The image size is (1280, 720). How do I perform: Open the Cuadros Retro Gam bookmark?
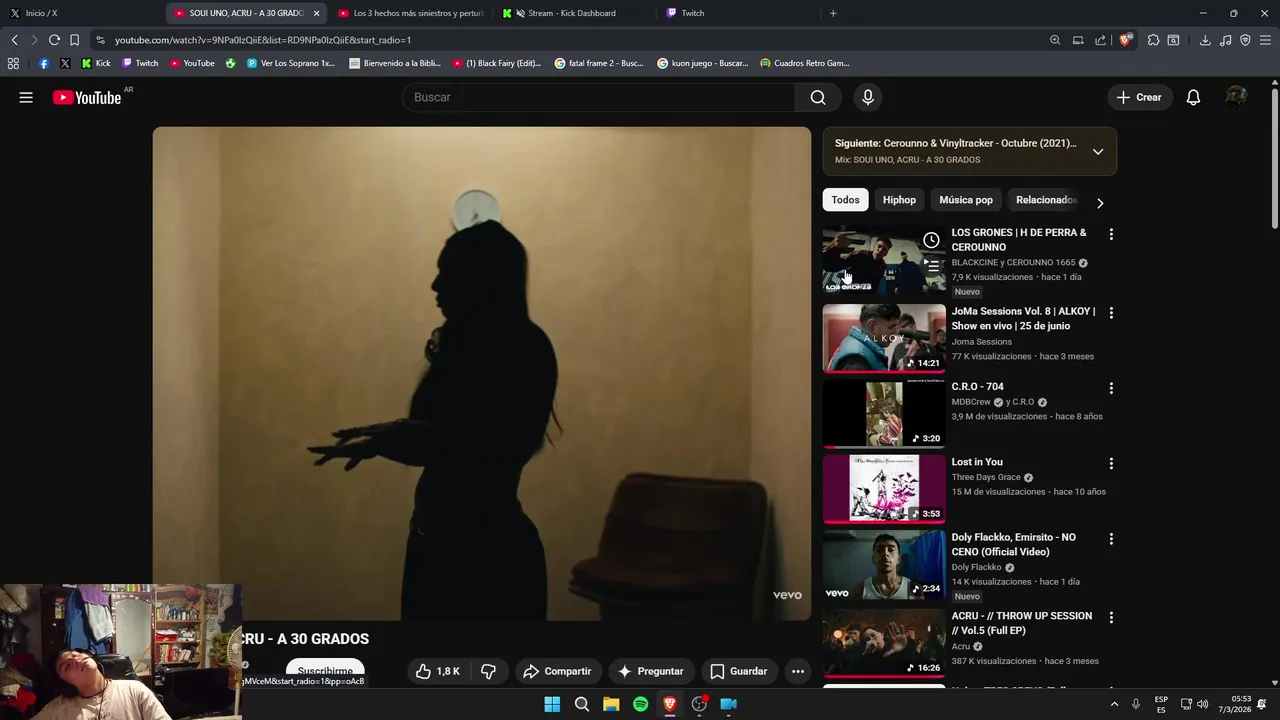click(804, 63)
